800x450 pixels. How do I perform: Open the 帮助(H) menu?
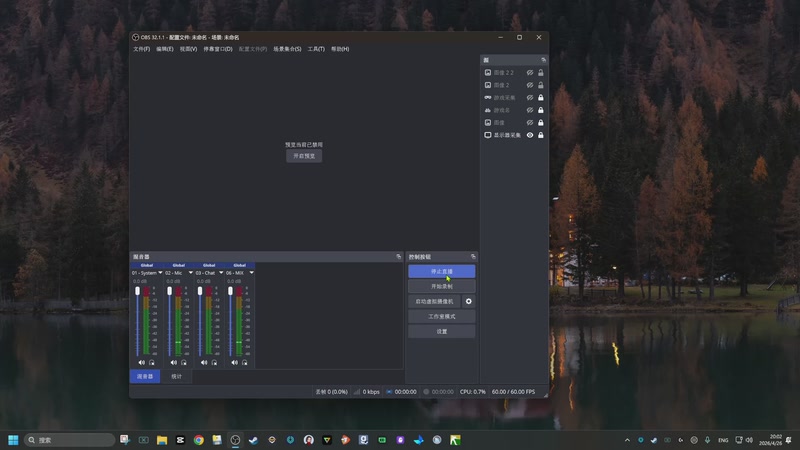(x=340, y=49)
